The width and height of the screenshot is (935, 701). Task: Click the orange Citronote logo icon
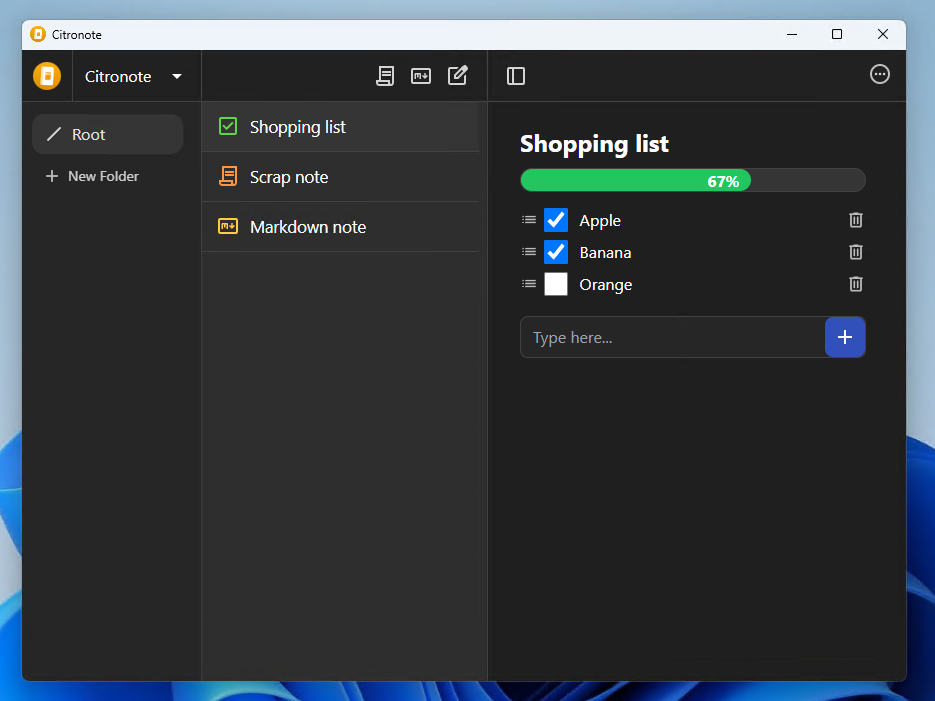(x=47, y=76)
